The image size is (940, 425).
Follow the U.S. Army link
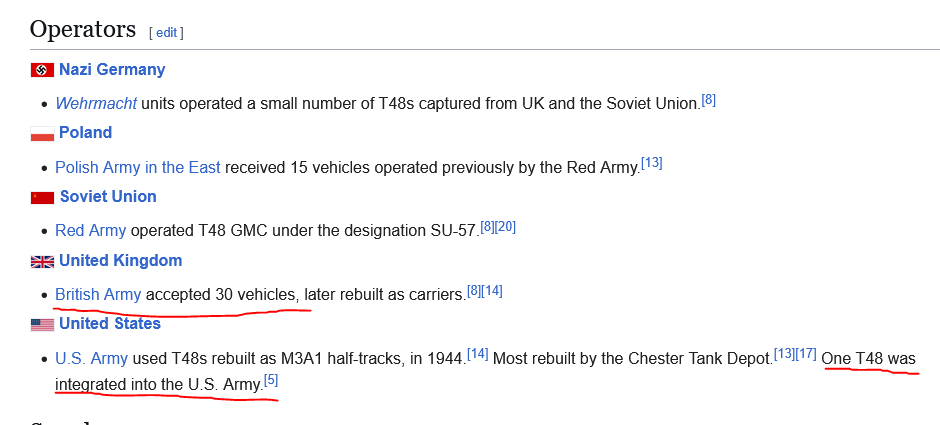point(91,358)
